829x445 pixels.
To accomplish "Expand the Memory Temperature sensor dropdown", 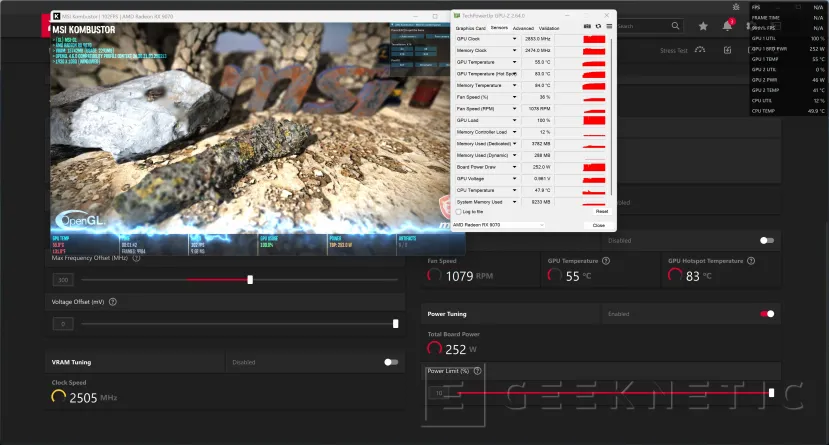I will [x=514, y=86].
